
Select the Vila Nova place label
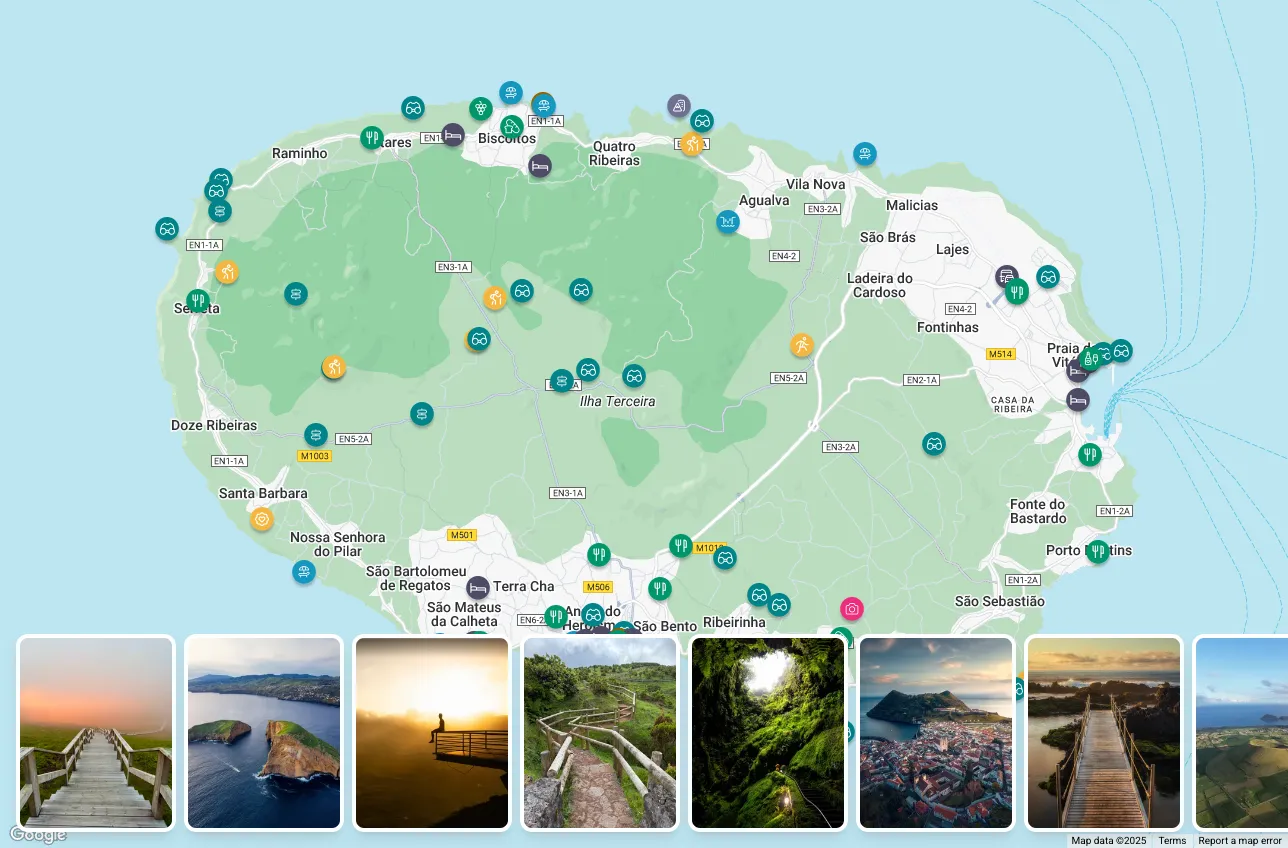coord(816,184)
